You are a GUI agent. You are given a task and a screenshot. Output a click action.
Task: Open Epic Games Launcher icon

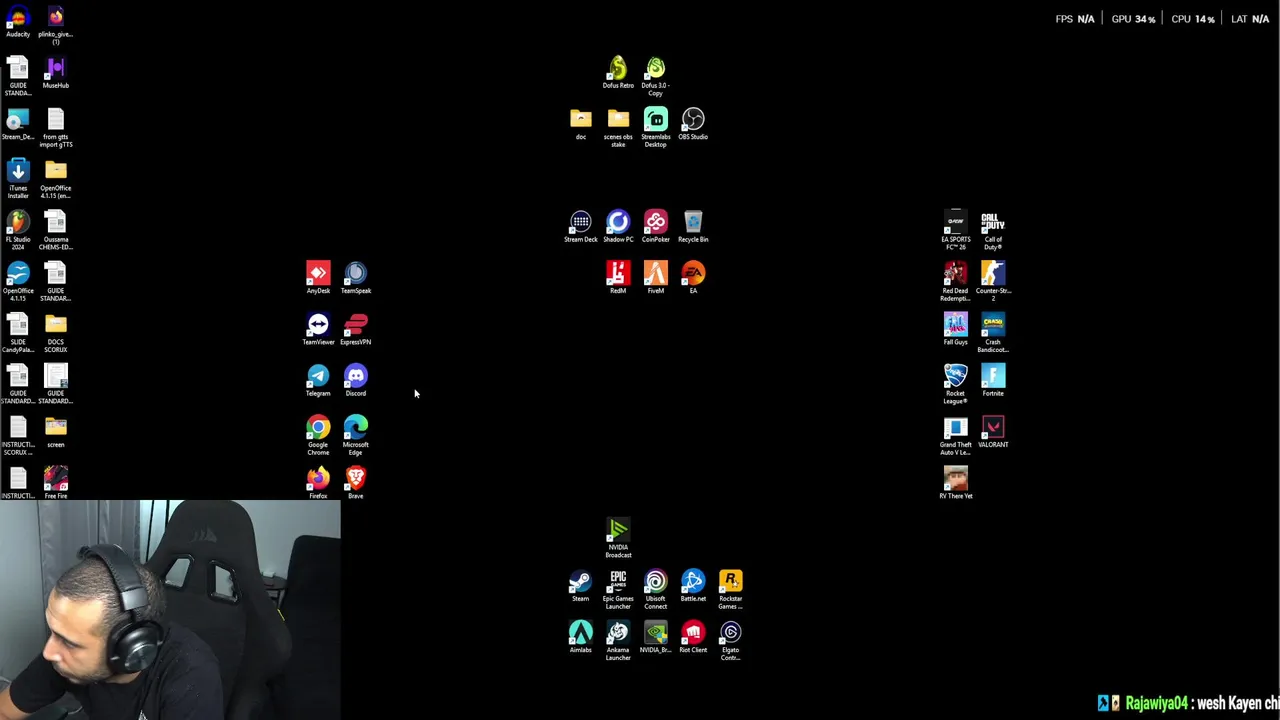click(618, 590)
